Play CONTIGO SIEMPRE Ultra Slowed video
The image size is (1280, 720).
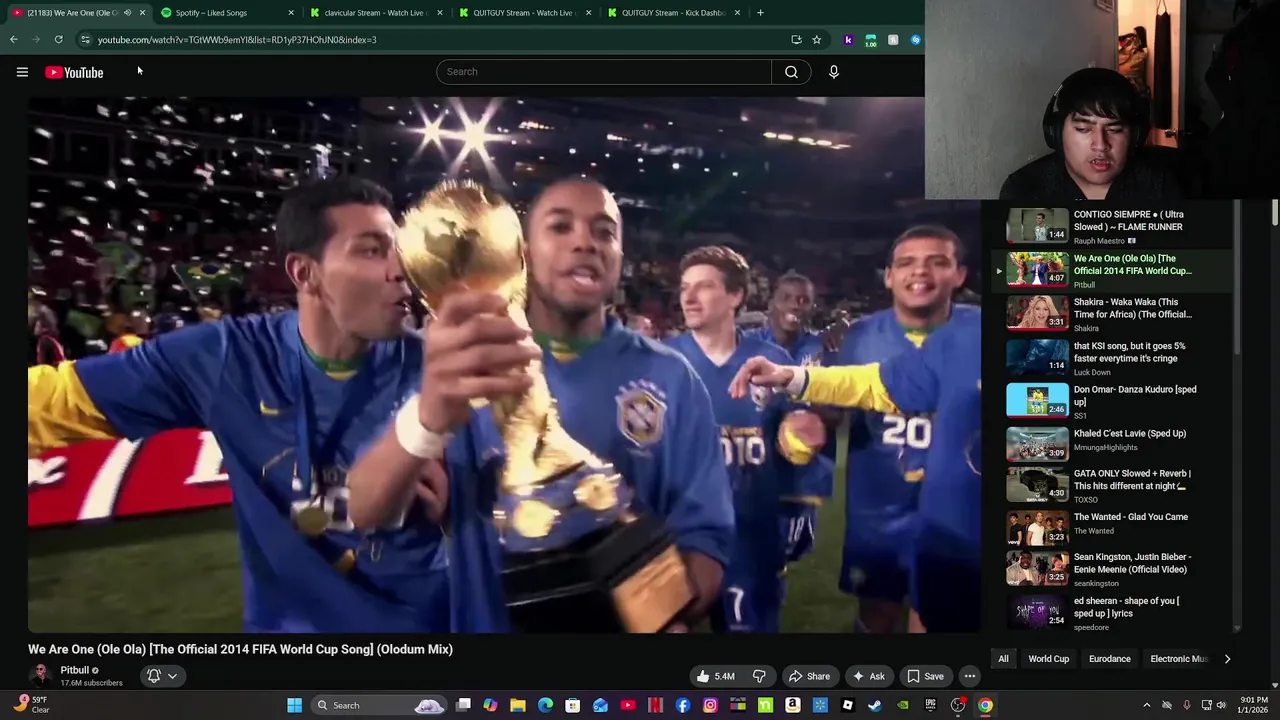tap(1113, 226)
